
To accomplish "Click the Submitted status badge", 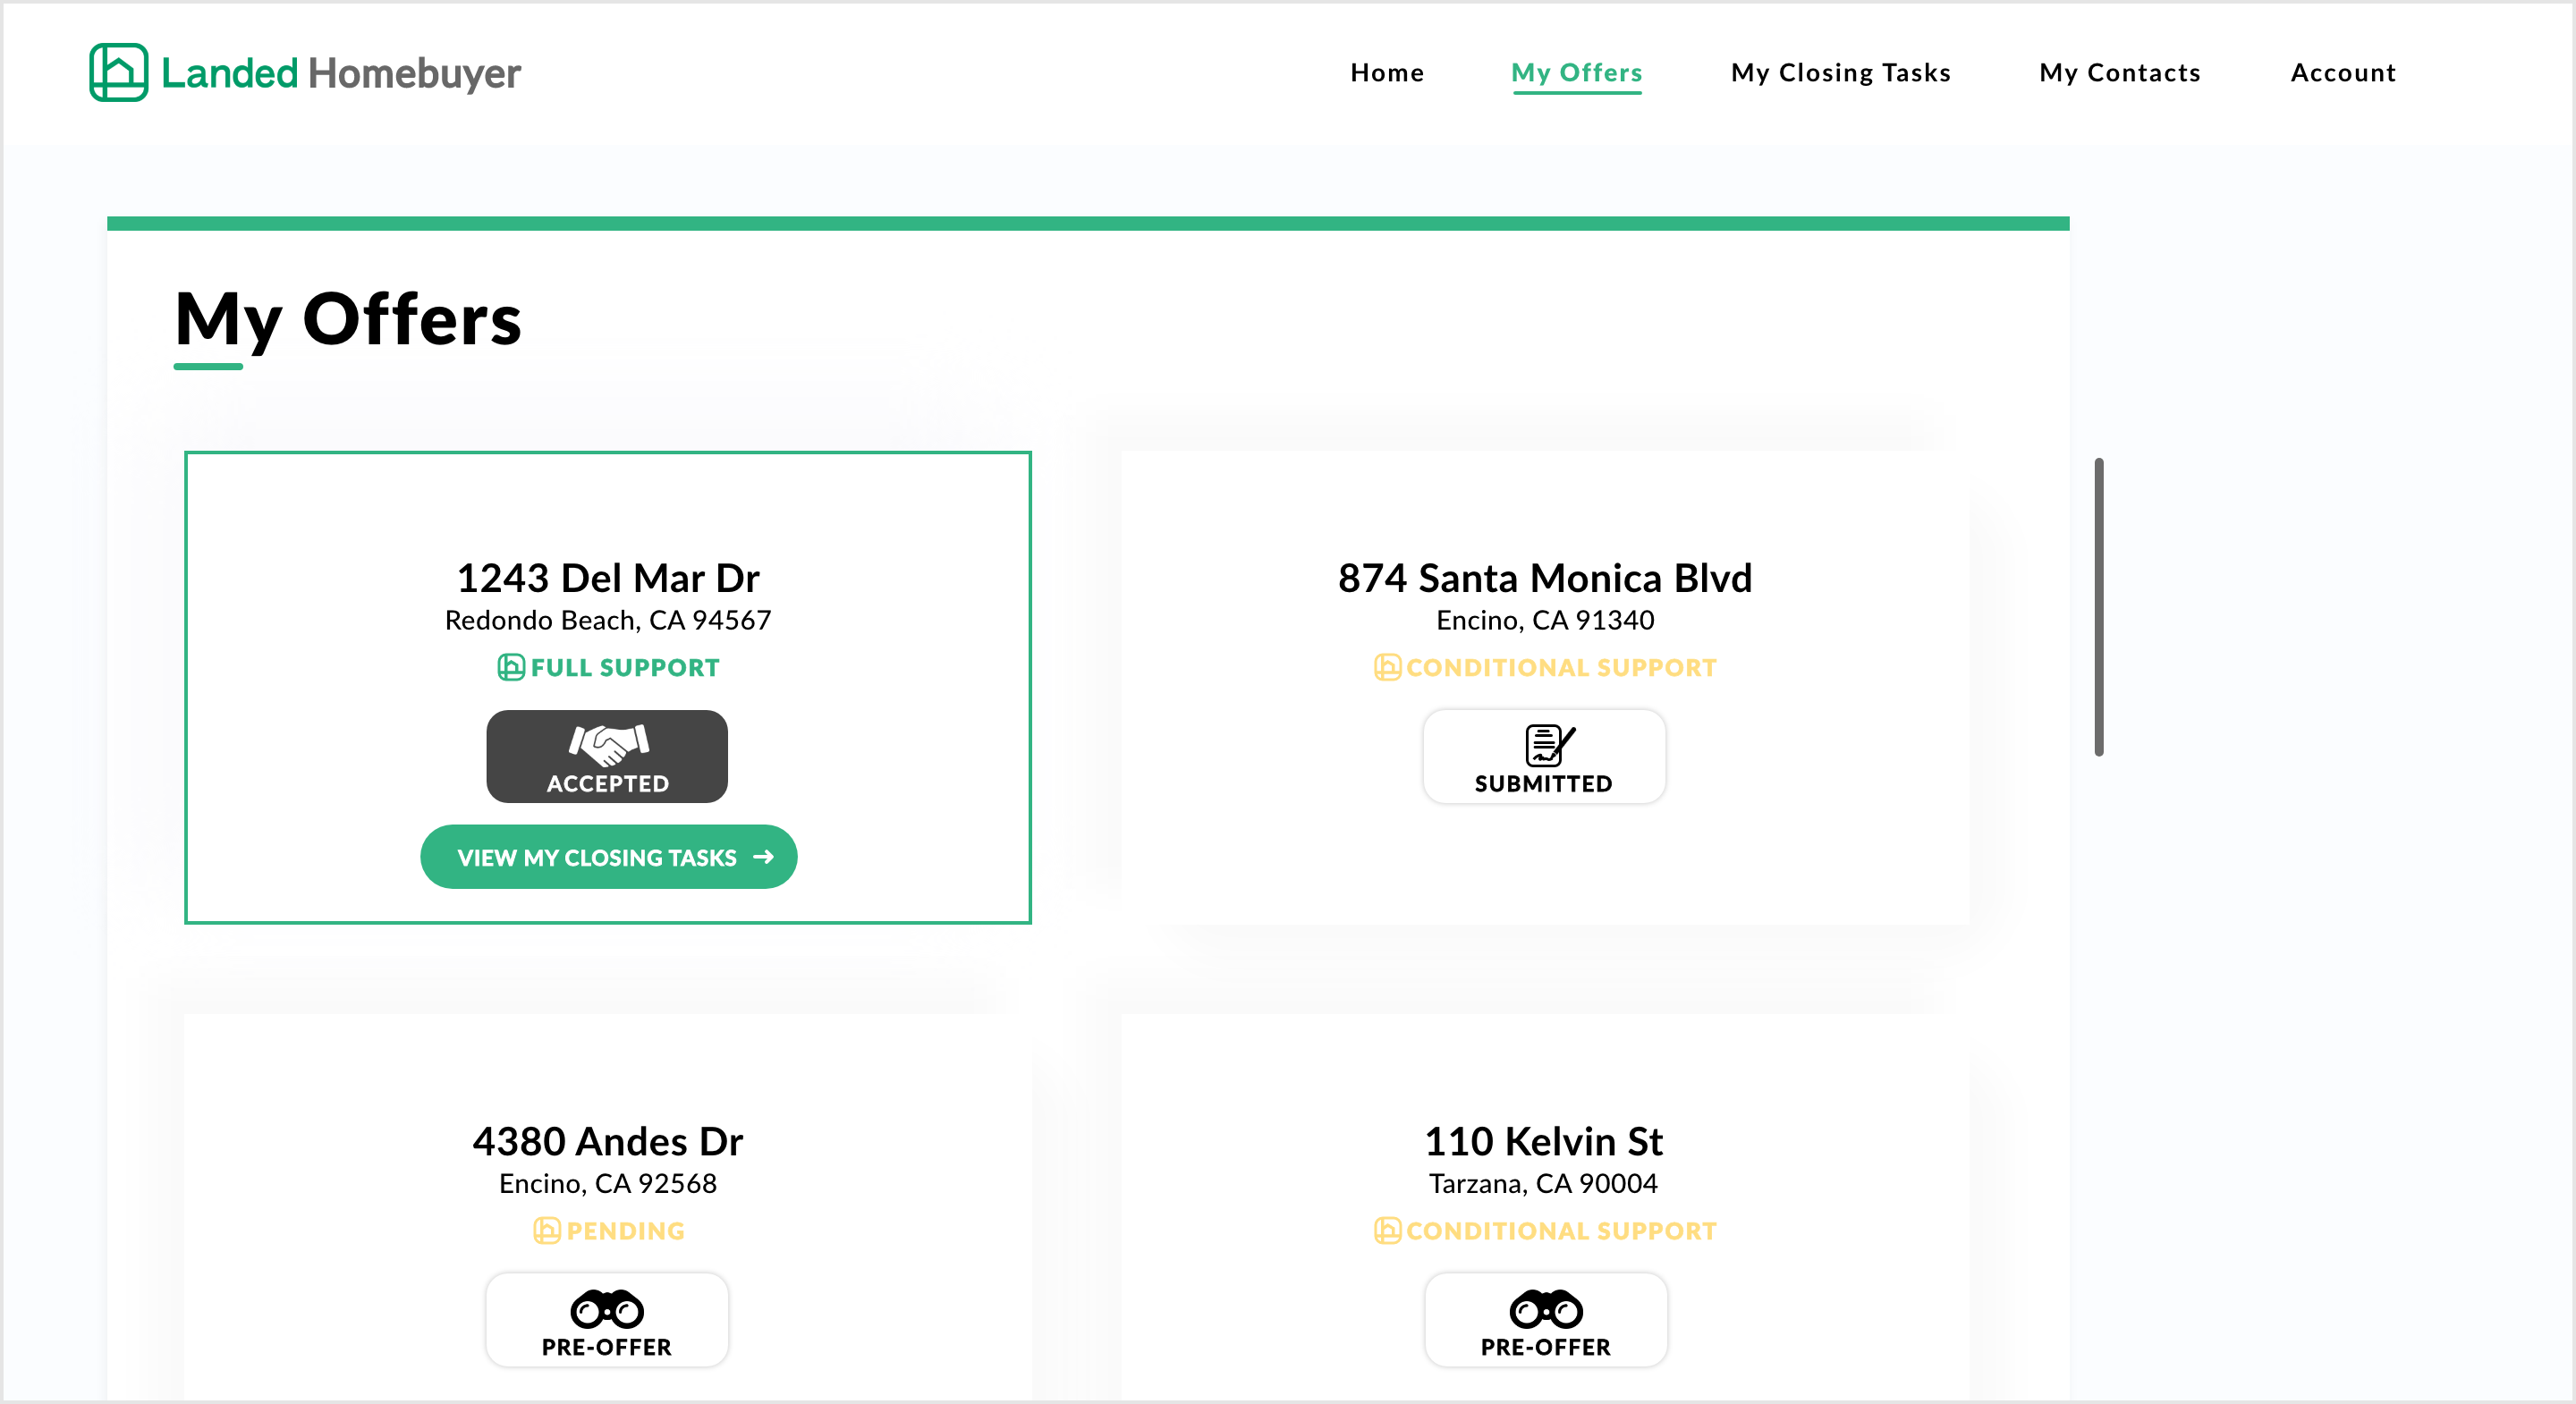I will pyautogui.click(x=1544, y=757).
